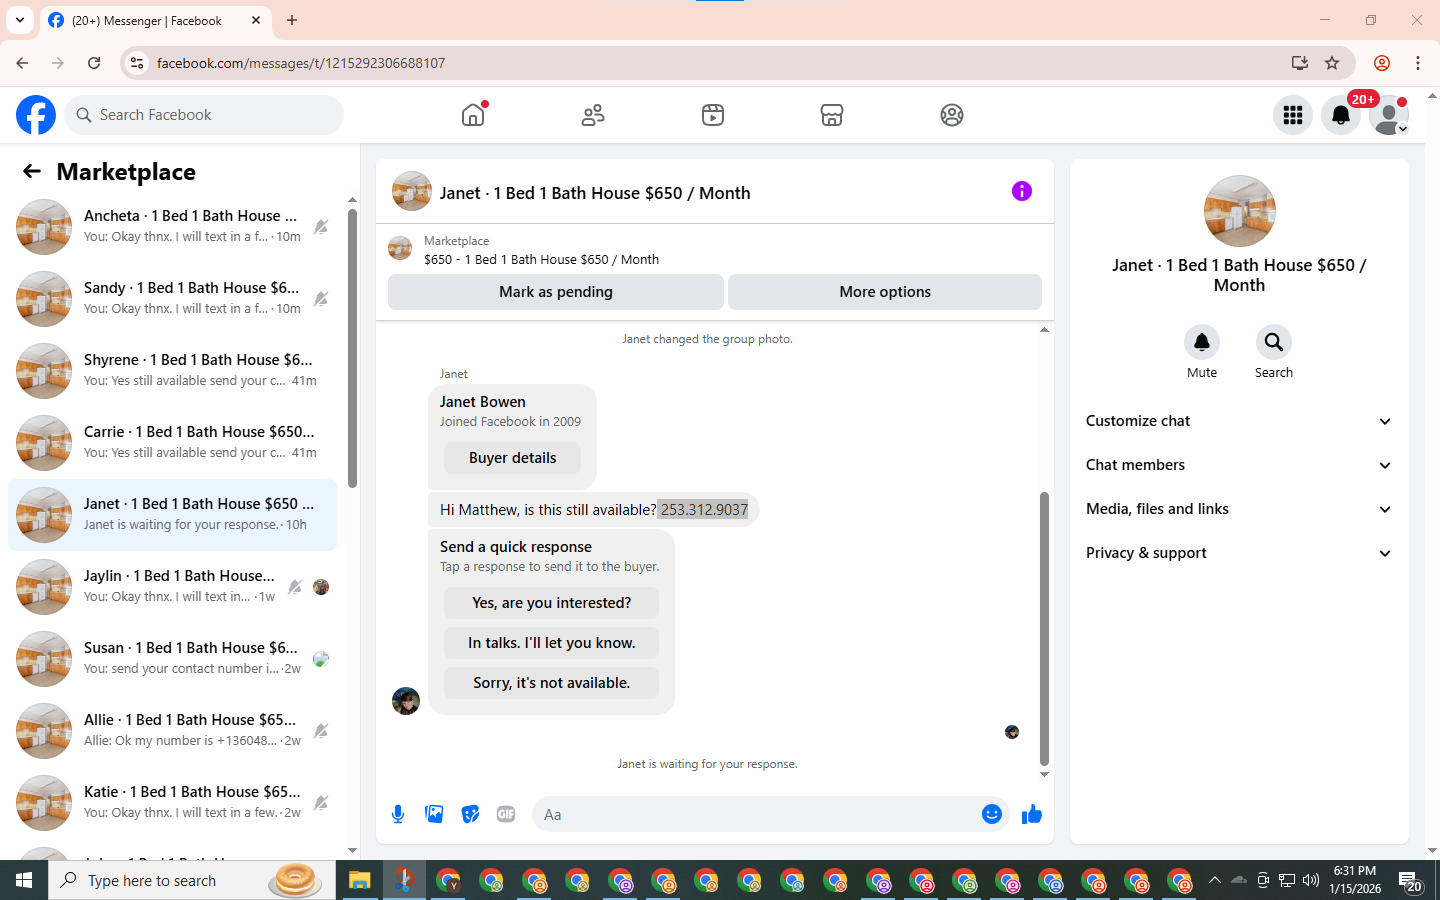This screenshot has width=1440, height=900.
Task: Bookmark this page with the star
Action: (1332, 63)
